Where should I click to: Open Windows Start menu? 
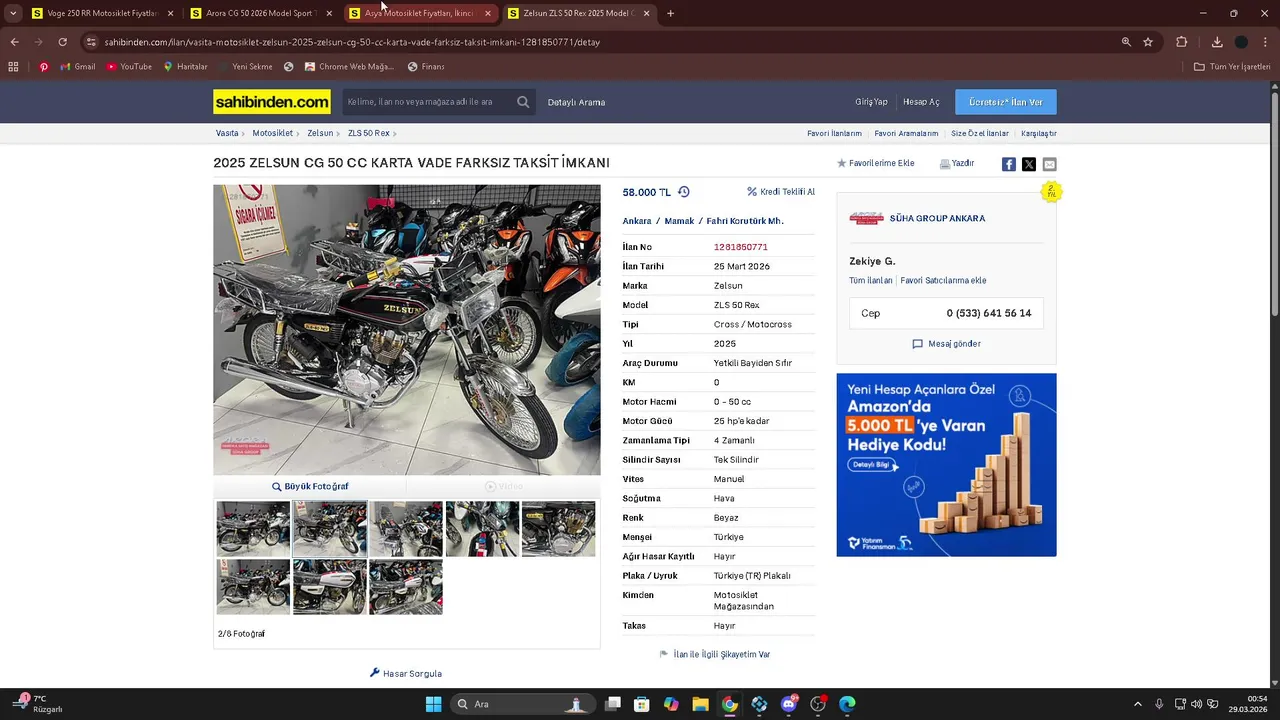(433, 704)
